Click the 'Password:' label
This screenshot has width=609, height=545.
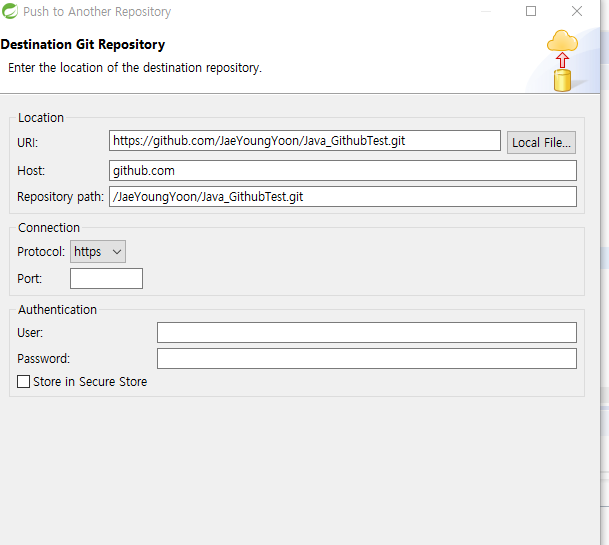44,359
